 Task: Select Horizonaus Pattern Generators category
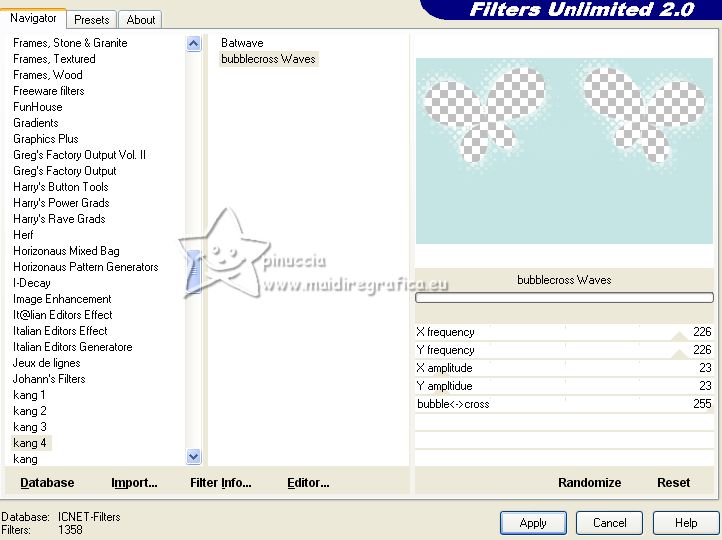point(86,267)
